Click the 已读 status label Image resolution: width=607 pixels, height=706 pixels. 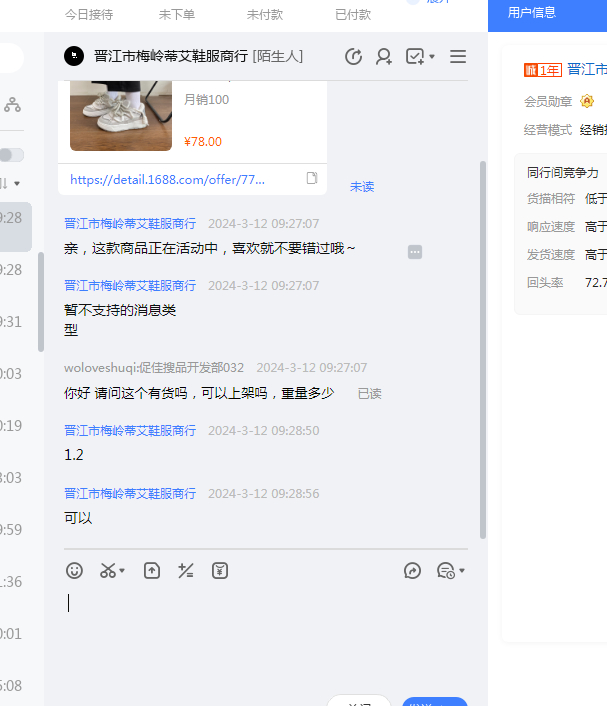pyautogui.click(x=370, y=394)
